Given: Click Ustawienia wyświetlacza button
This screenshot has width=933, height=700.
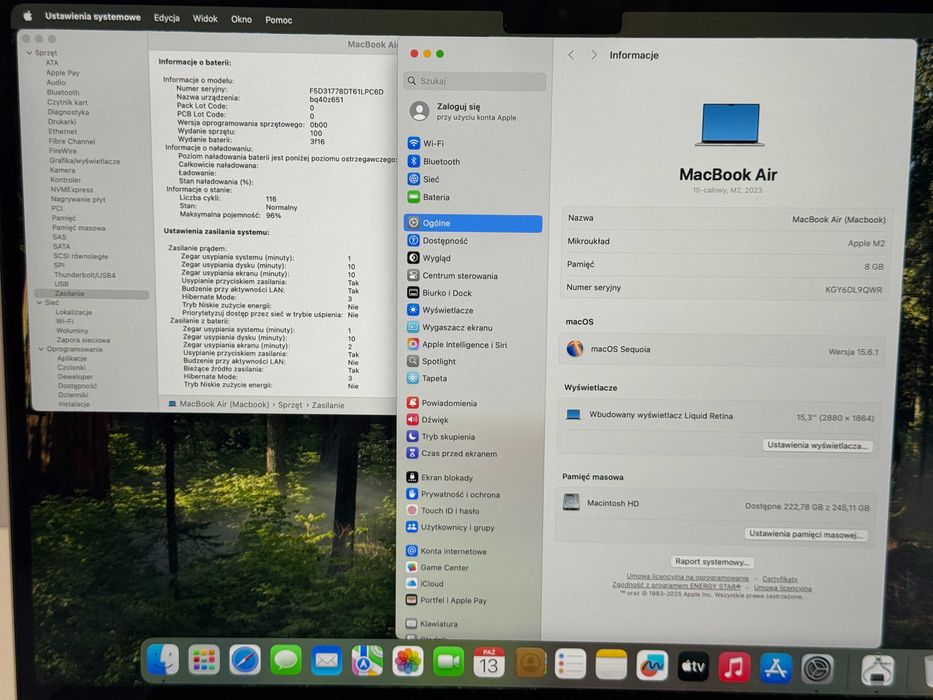Looking at the screenshot, I should pos(818,445).
